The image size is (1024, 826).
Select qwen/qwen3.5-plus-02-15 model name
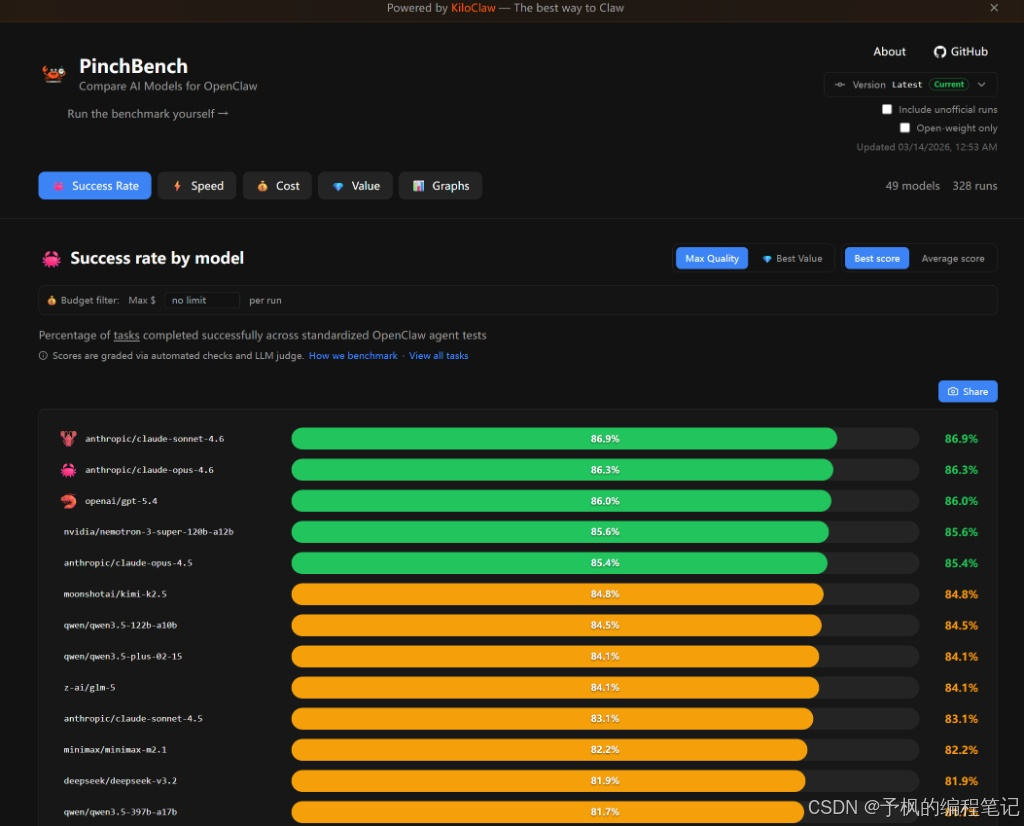pos(123,656)
